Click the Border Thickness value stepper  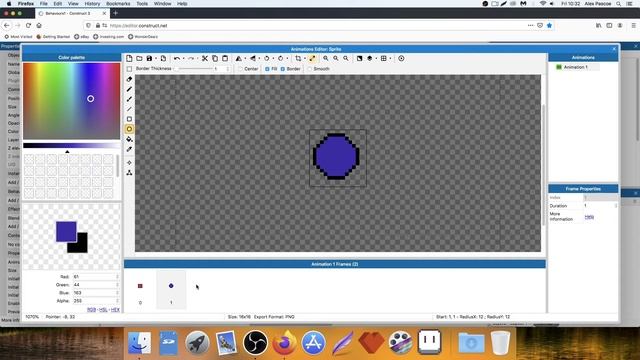(228, 69)
